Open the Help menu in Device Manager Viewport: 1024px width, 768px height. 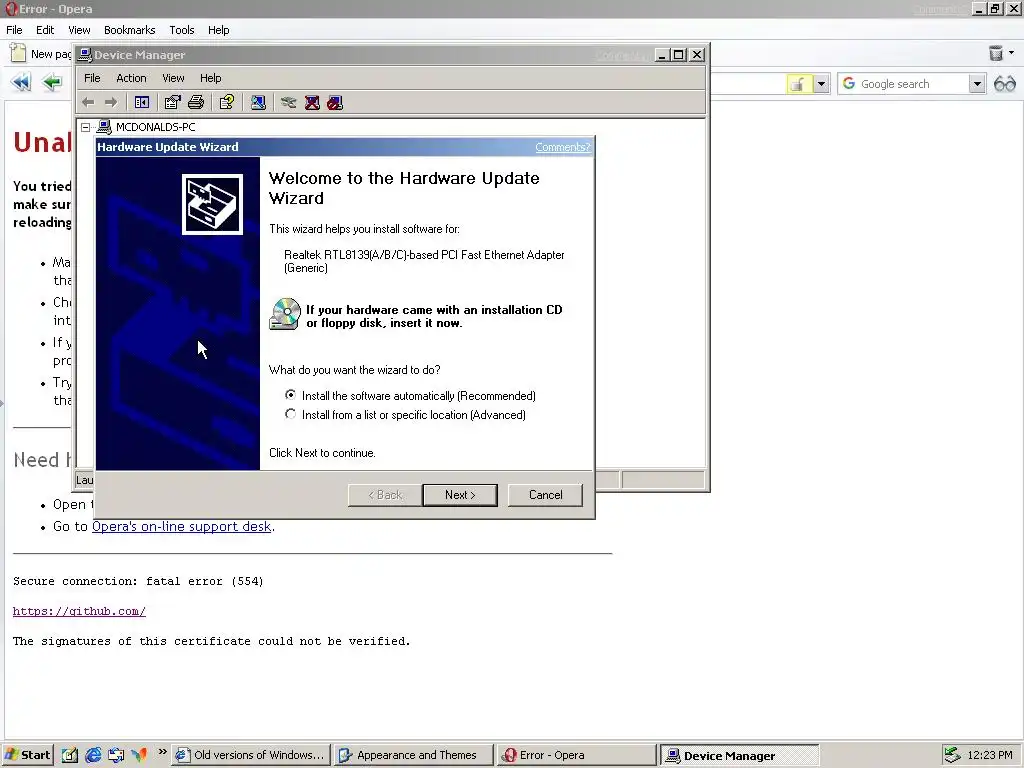(x=210, y=78)
